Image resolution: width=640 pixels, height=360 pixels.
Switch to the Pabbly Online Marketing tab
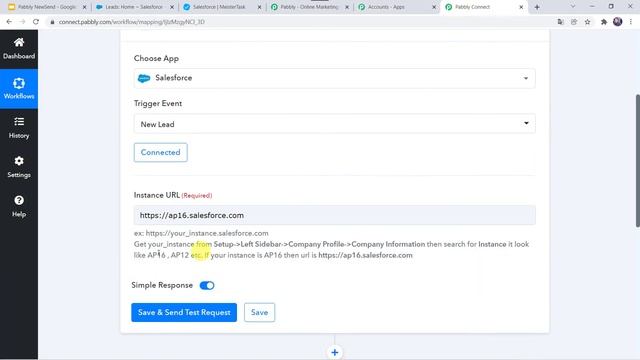pos(309,7)
